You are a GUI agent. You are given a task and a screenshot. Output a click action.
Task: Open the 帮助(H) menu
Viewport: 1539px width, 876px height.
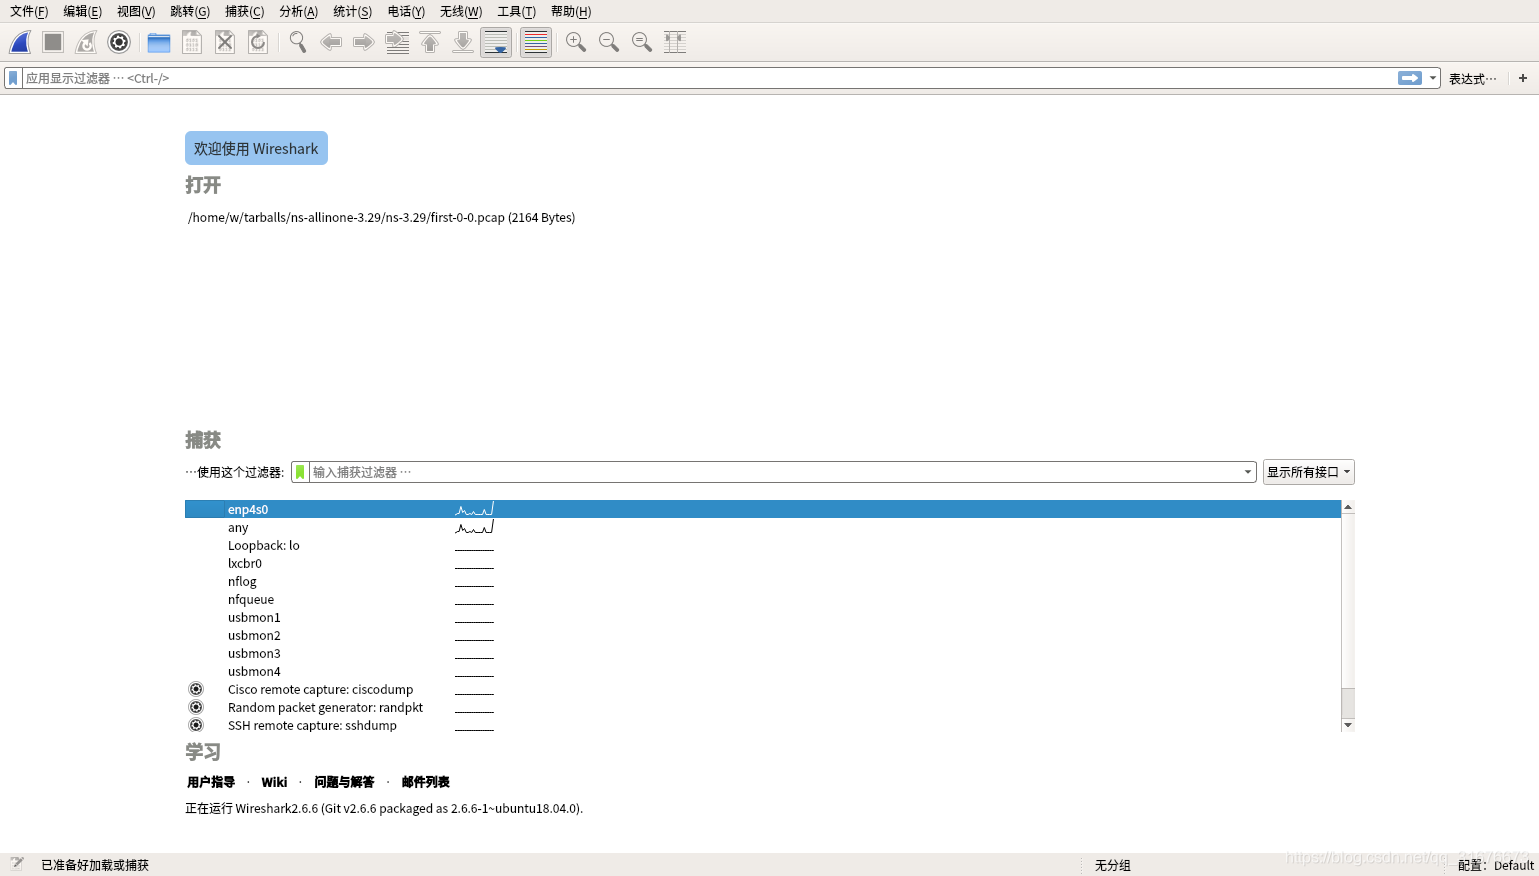pyautogui.click(x=571, y=11)
